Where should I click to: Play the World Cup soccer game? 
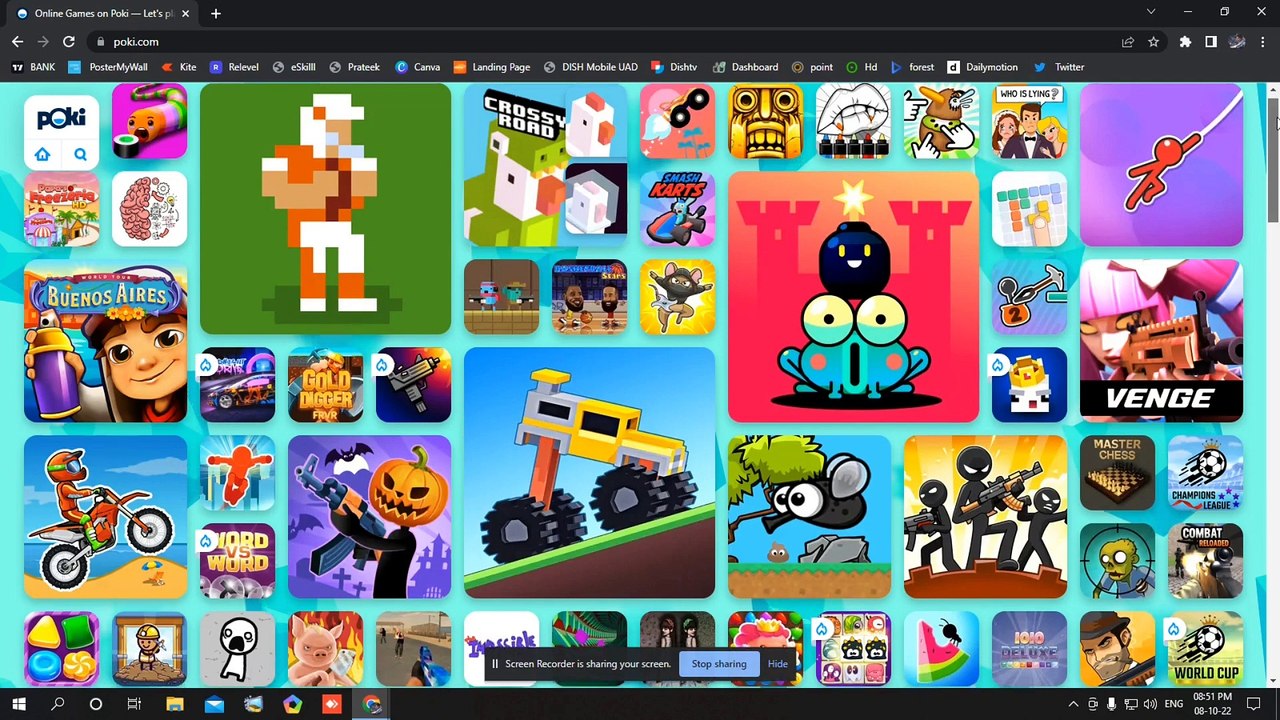point(1205,648)
